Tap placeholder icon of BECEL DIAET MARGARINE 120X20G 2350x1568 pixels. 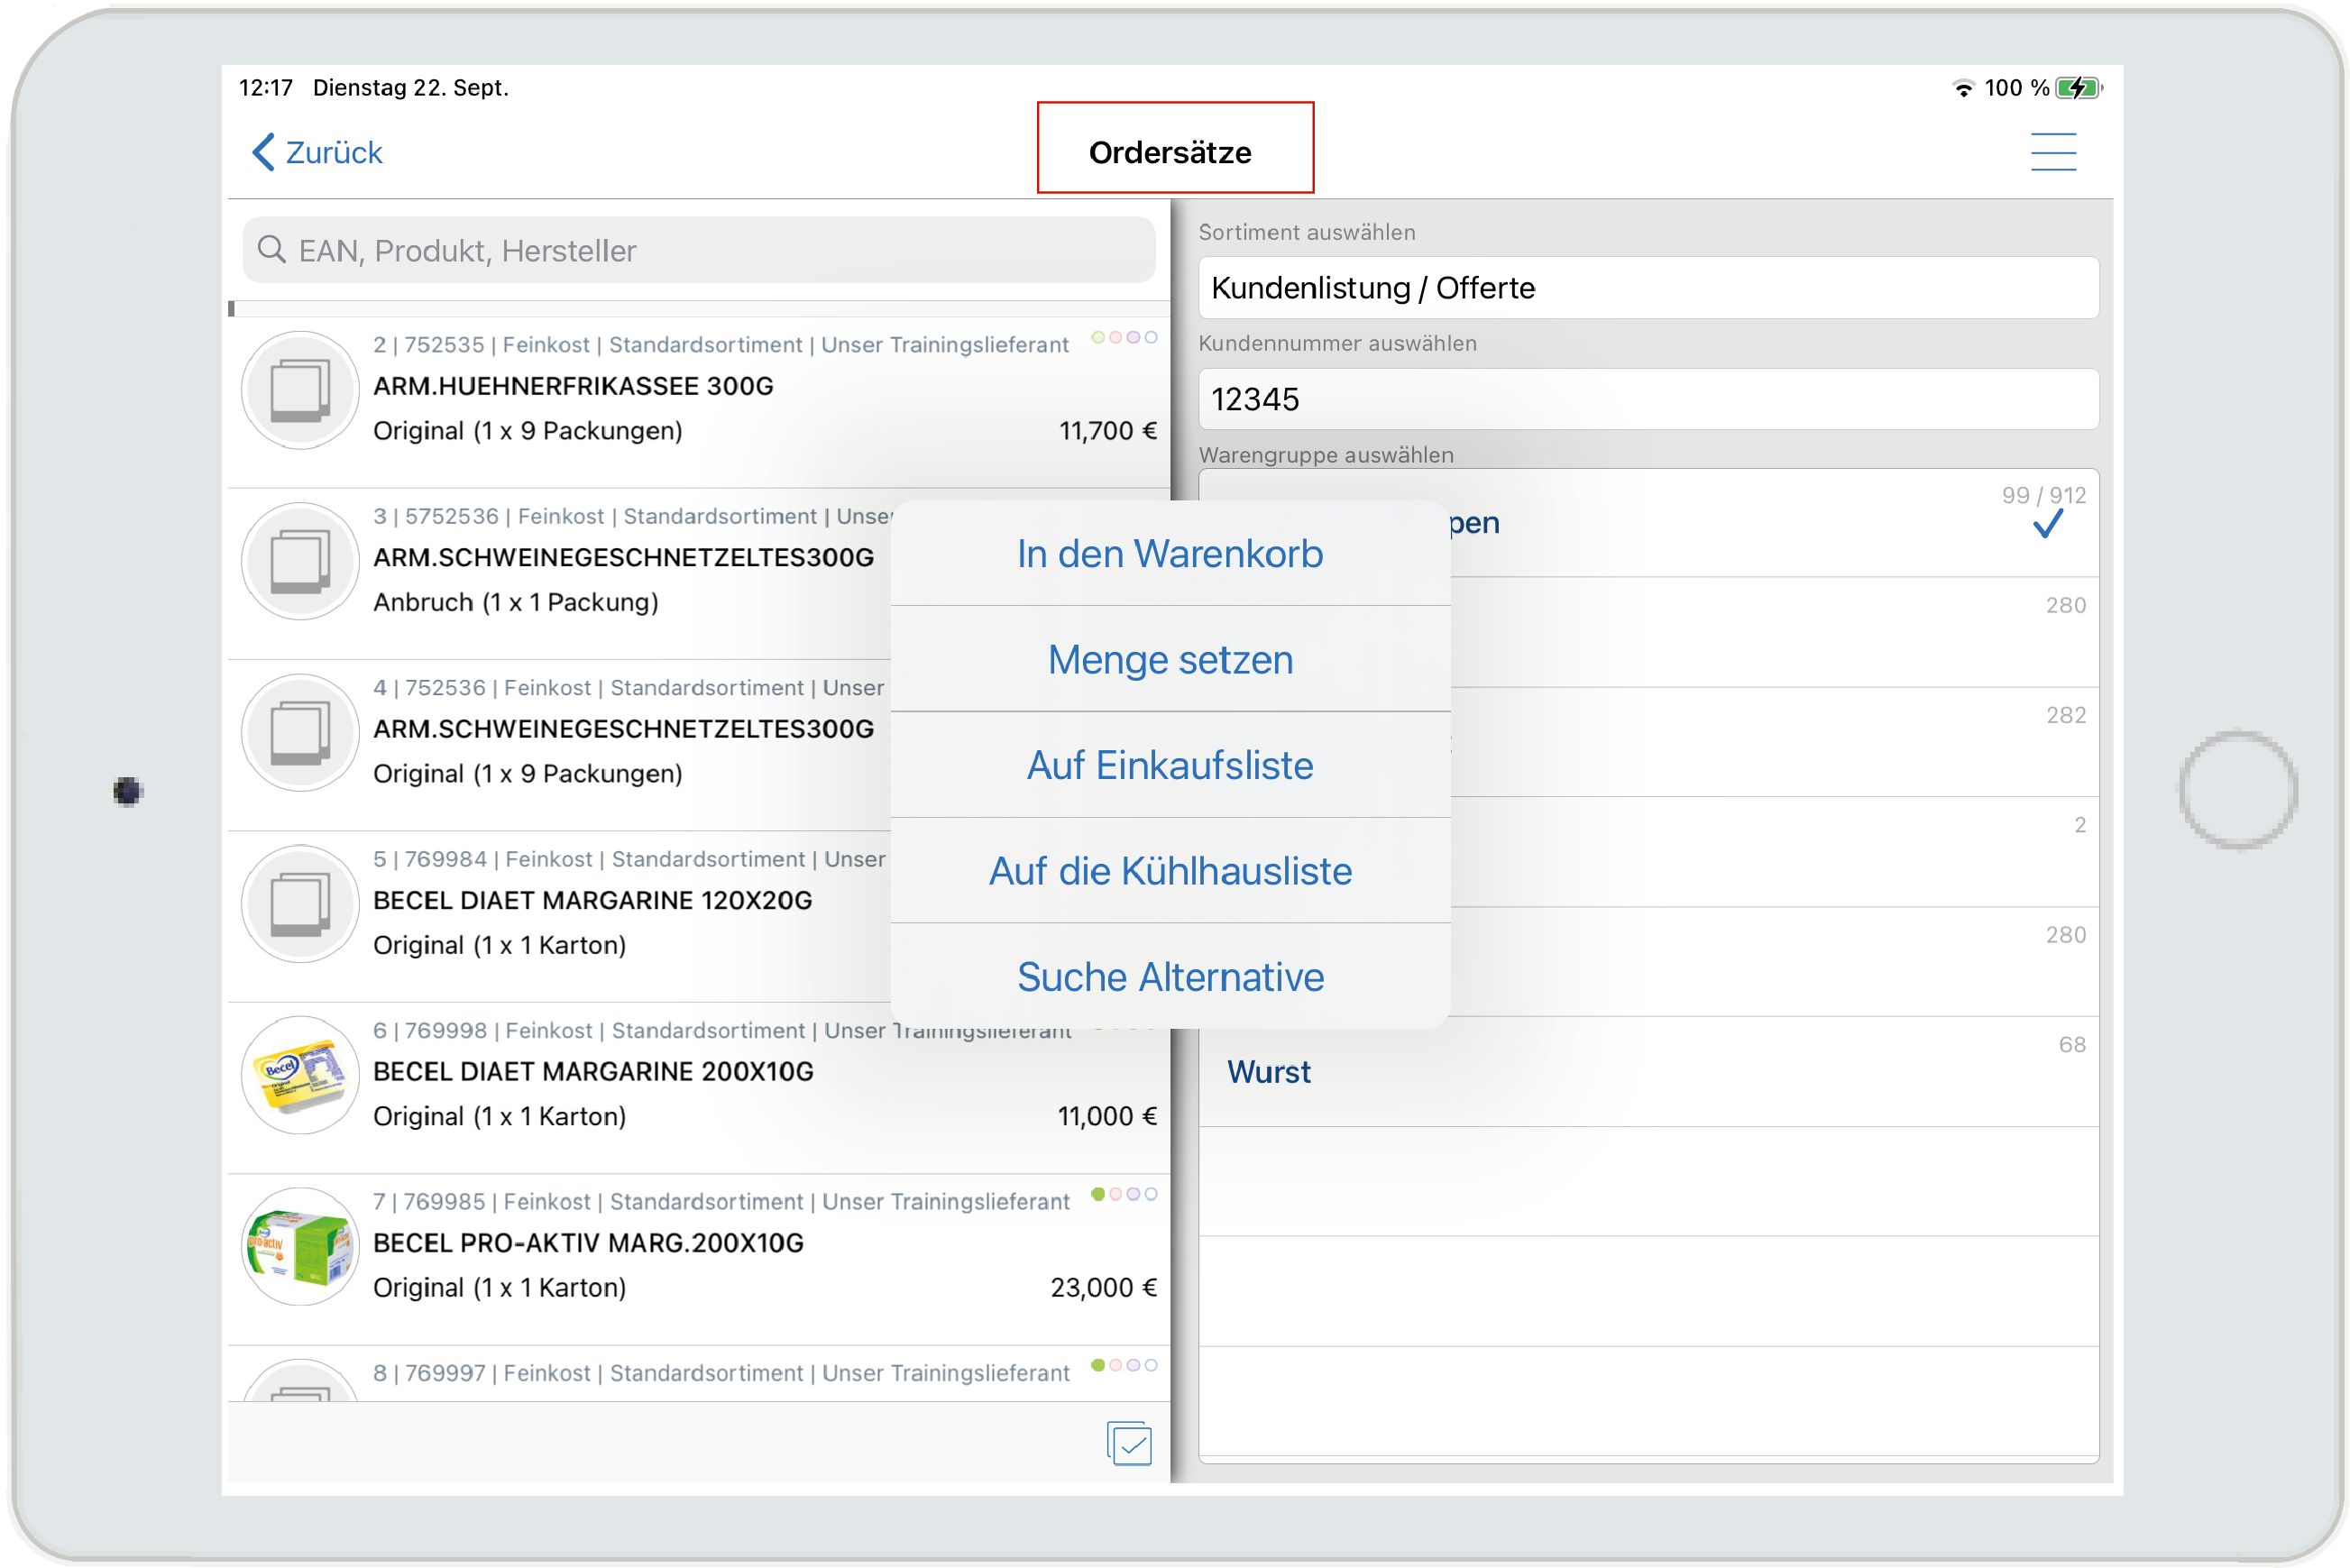click(x=300, y=904)
